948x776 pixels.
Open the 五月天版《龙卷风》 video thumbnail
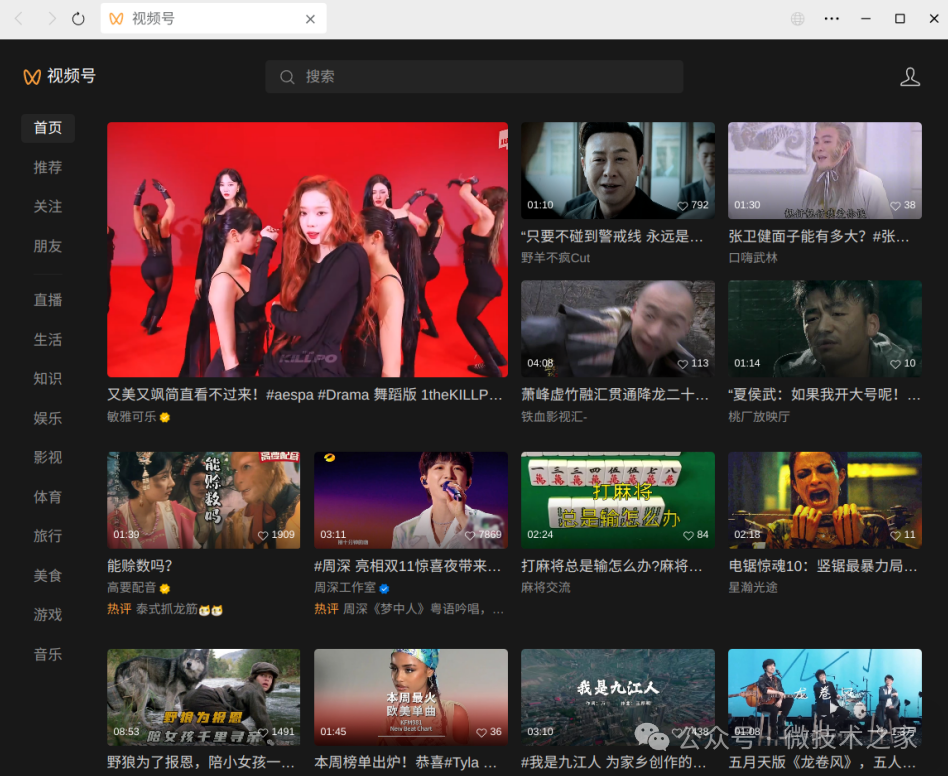click(x=825, y=697)
